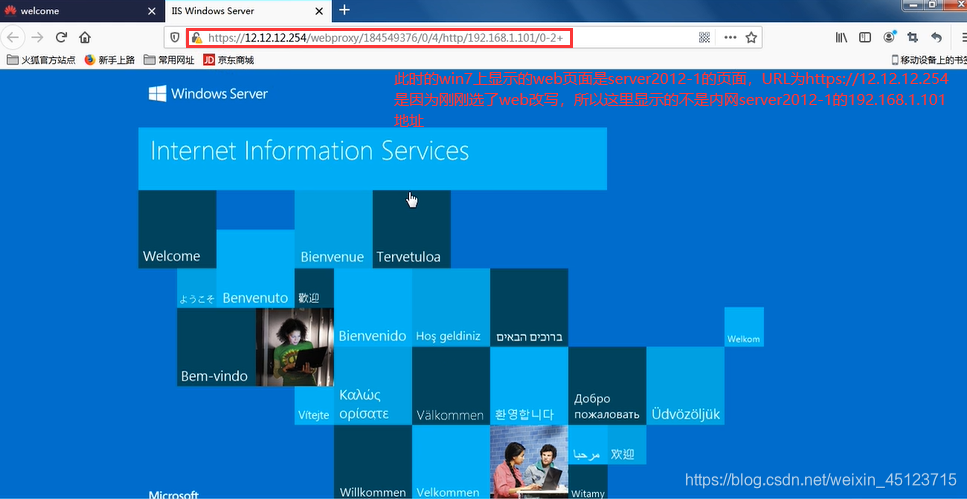Click the 歡迎 tile
The width and height of the screenshot is (967, 499).
pos(314,288)
